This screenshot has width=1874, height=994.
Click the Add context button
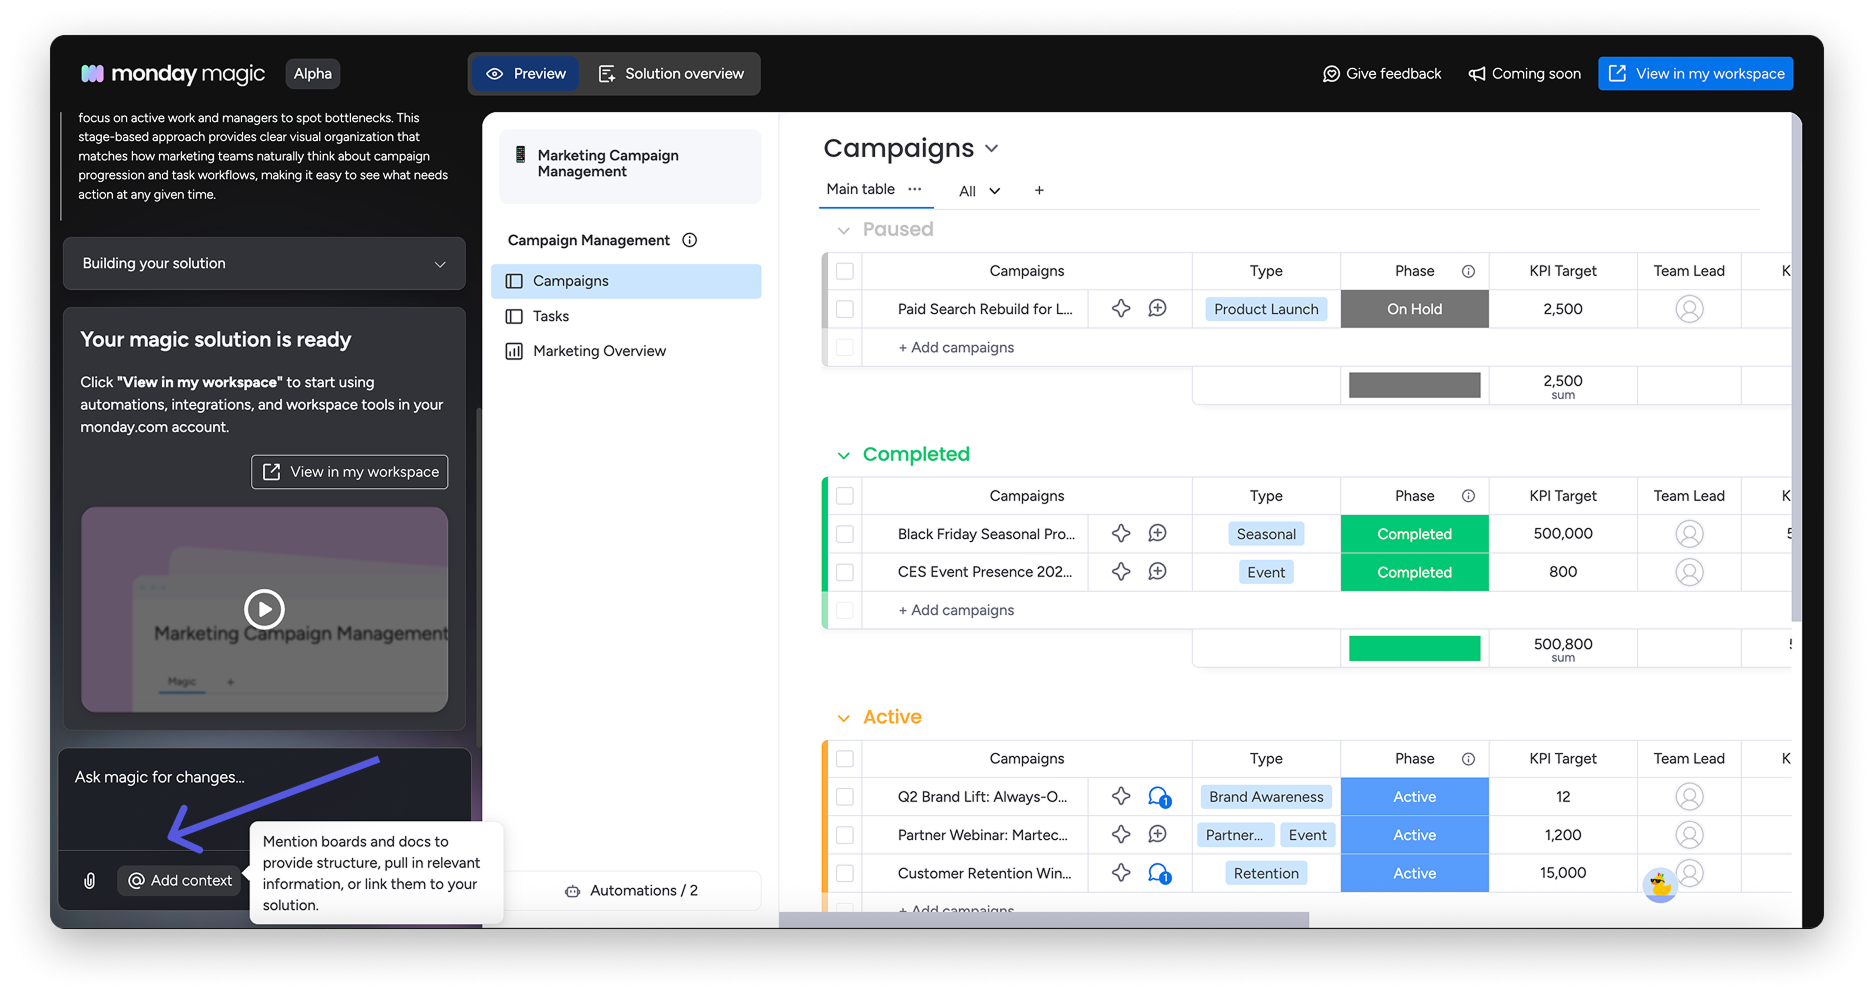tap(180, 881)
